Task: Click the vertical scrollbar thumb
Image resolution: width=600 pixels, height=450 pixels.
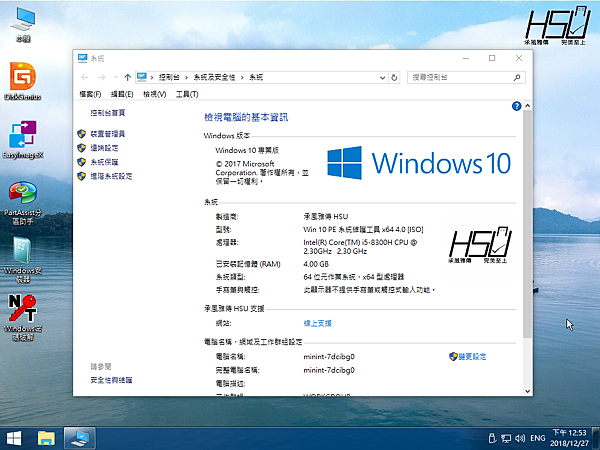Action: coord(527,224)
